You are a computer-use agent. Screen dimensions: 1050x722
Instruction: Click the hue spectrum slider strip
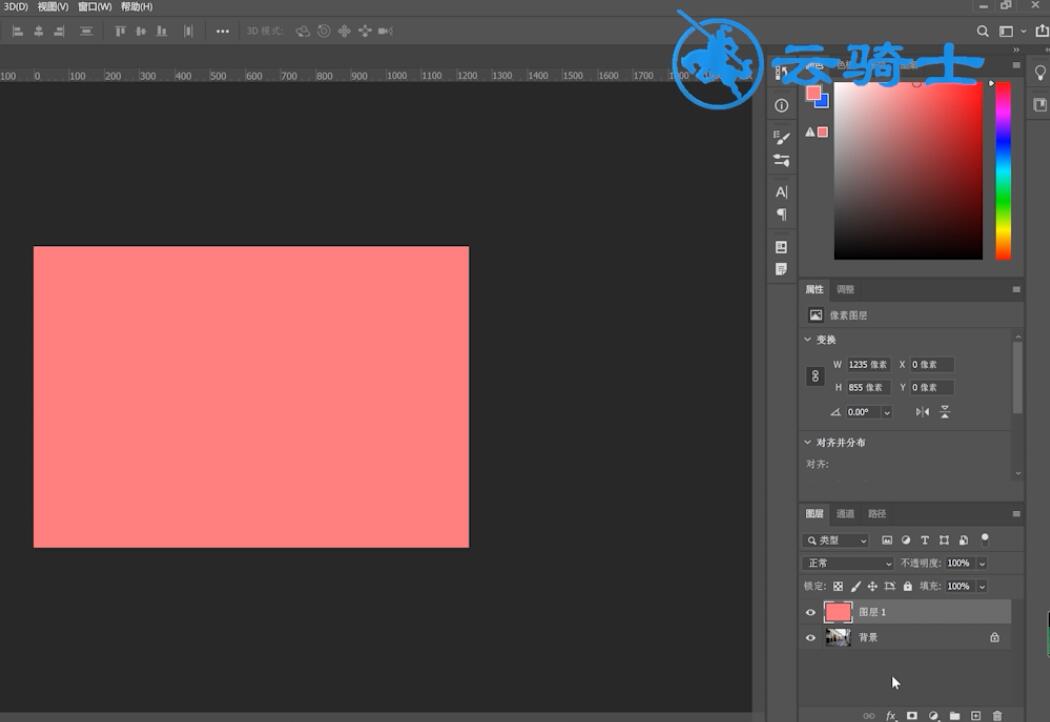(x=1002, y=170)
